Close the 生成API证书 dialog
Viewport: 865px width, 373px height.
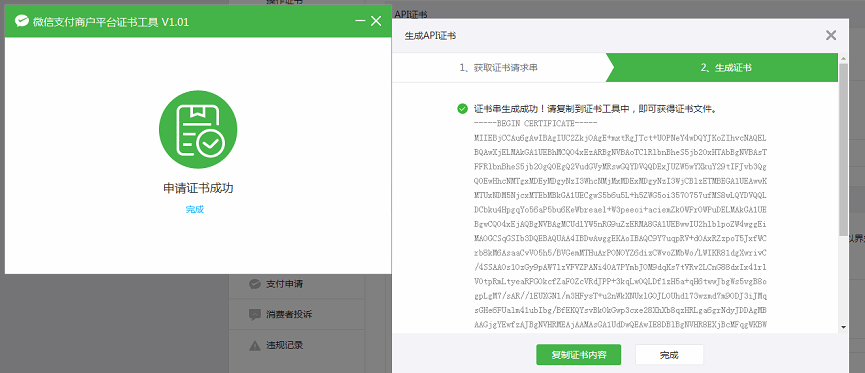point(831,36)
